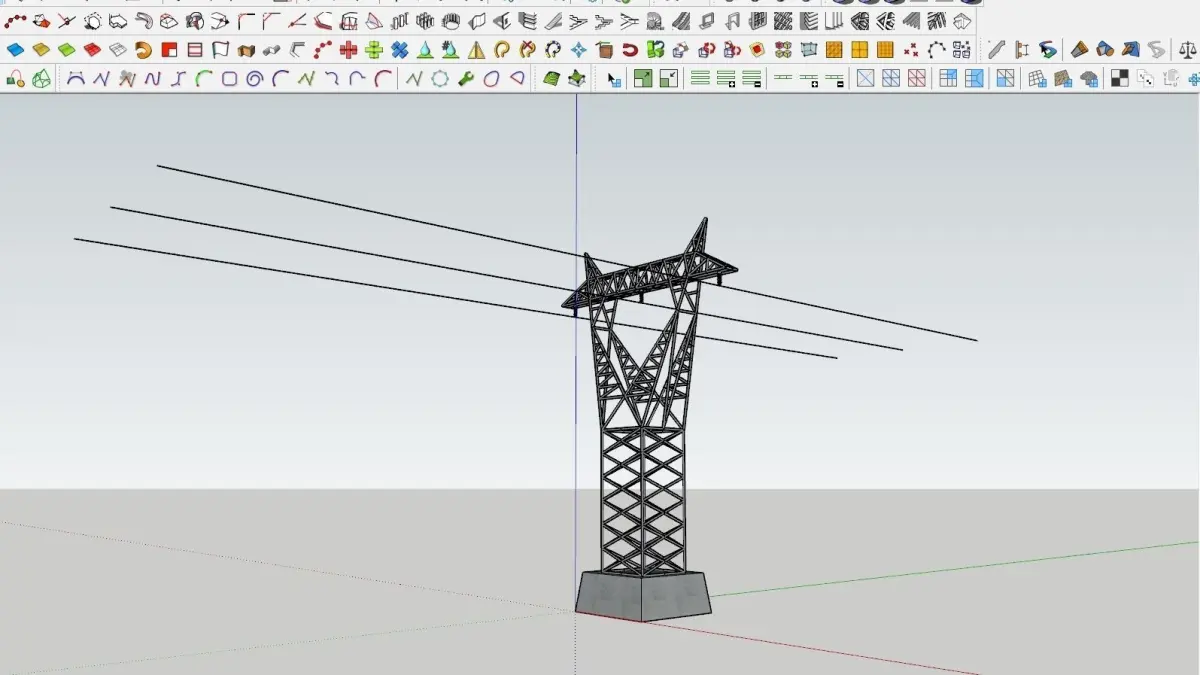The width and height of the screenshot is (1200, 675).
Task: Click the green stacked layers book icon
Action: [x=551, y=78]
